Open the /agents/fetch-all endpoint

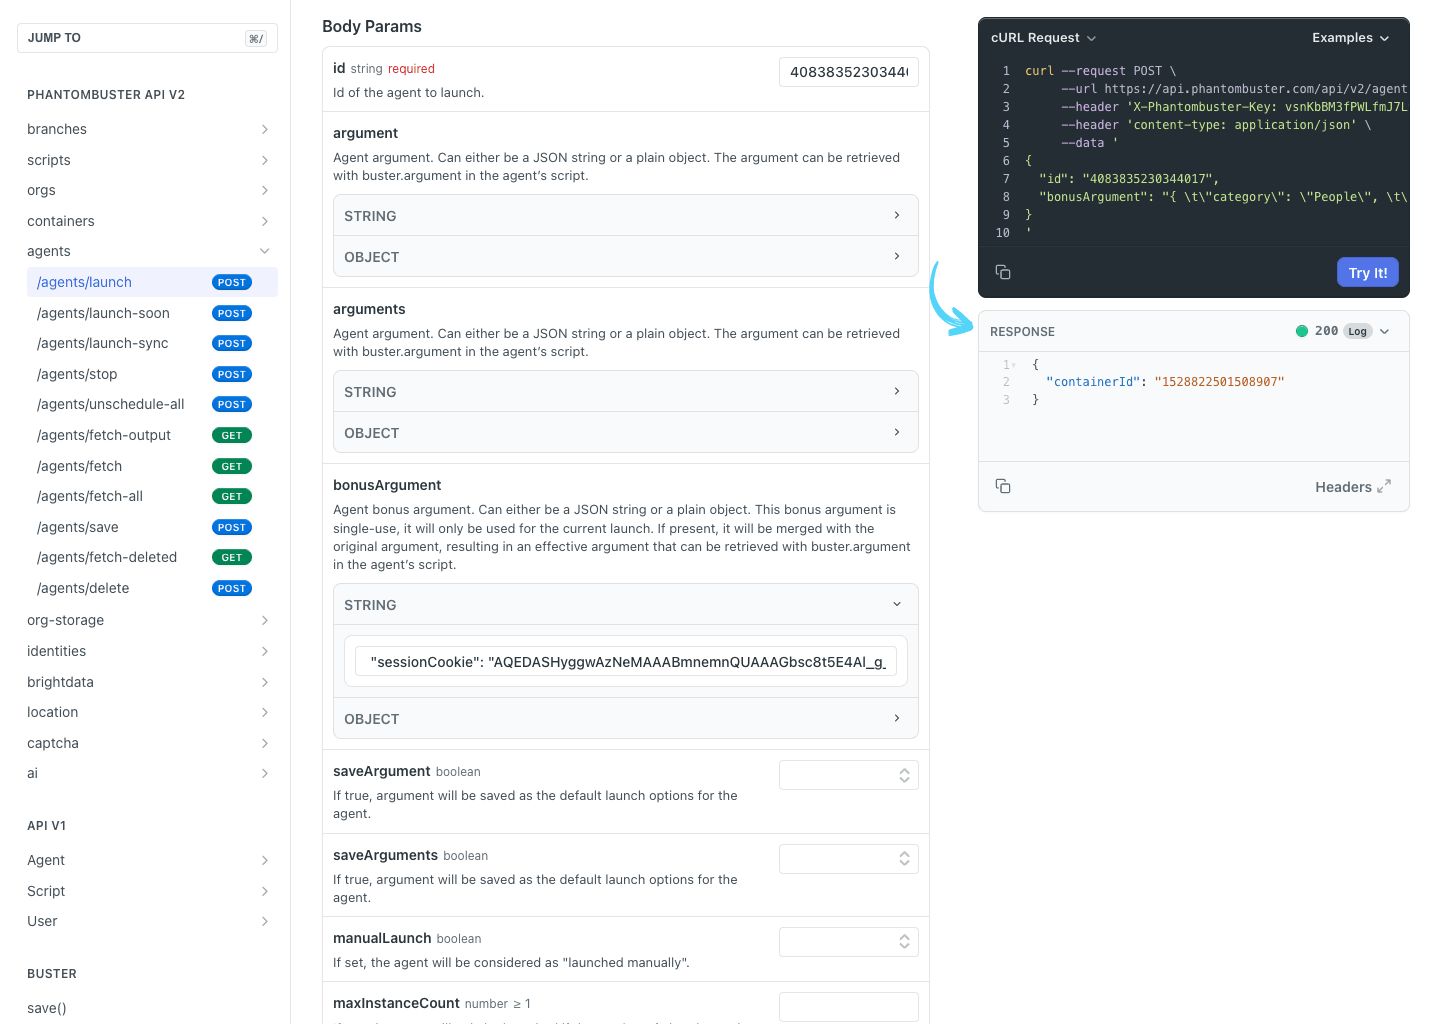[152, 496]
